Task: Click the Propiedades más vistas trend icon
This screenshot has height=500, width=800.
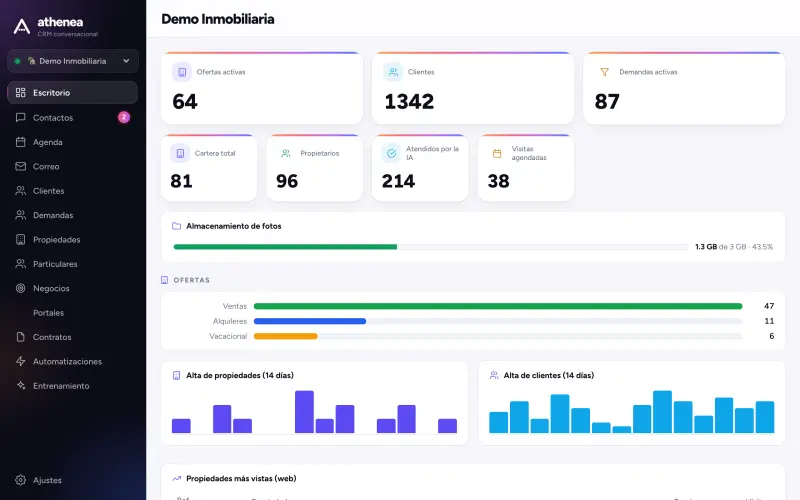Action: [177, 479]
